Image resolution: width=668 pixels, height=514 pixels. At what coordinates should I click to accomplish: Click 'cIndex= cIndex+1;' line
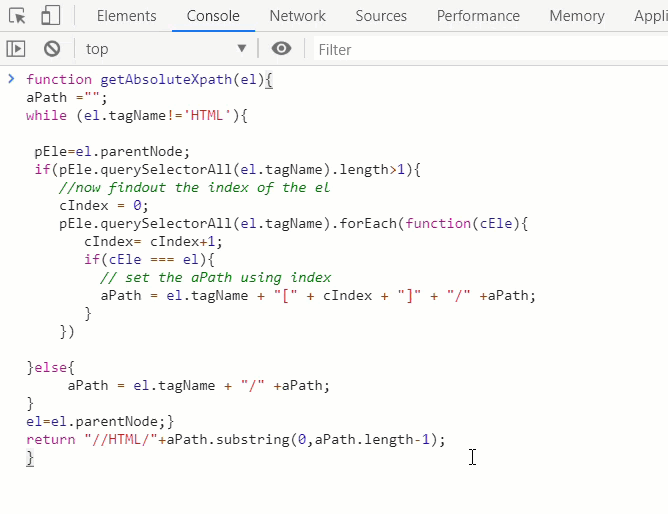pos(153,241)
